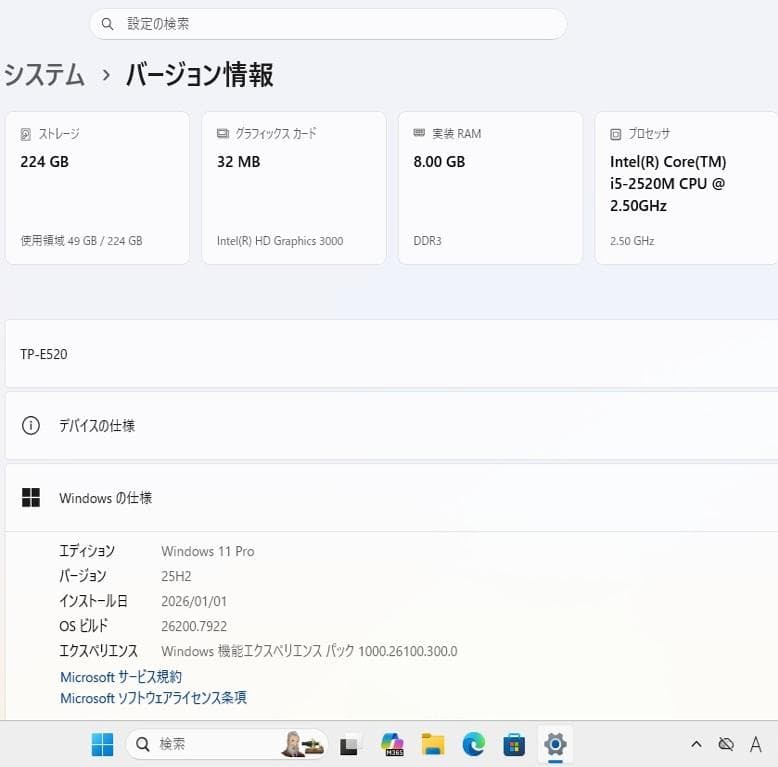The image size is (778, 767).
Task: Select the OS ビルド label
Action: (x=83, y=626)
